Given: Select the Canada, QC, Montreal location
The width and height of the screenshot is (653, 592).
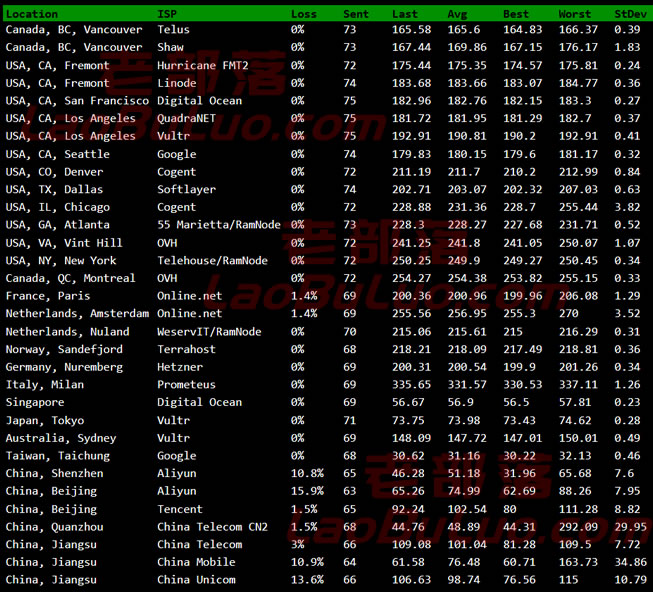Looking at the screenshot, I should tap(70, 278).
